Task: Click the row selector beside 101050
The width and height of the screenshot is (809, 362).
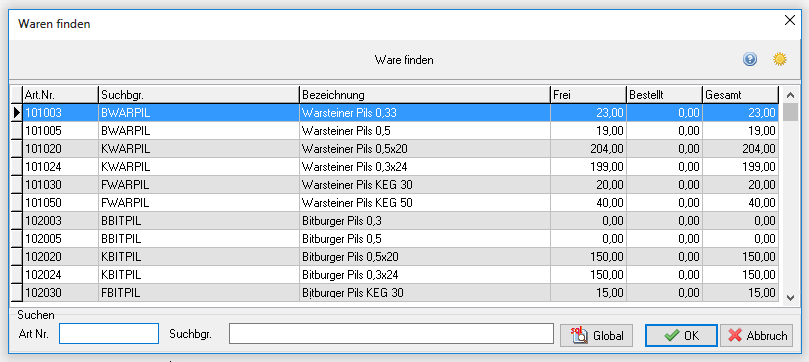Action: (17, 203)
